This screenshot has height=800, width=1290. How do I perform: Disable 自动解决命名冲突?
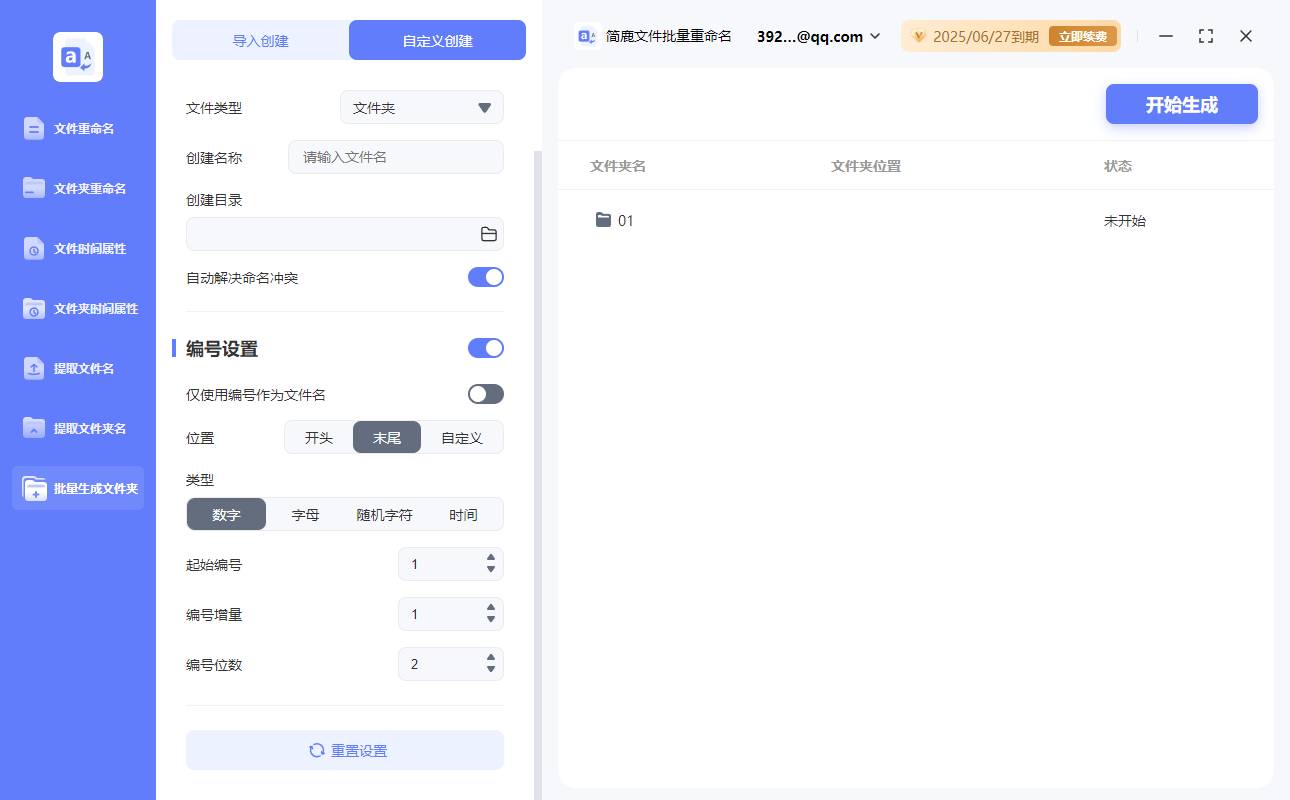[486, 277]
